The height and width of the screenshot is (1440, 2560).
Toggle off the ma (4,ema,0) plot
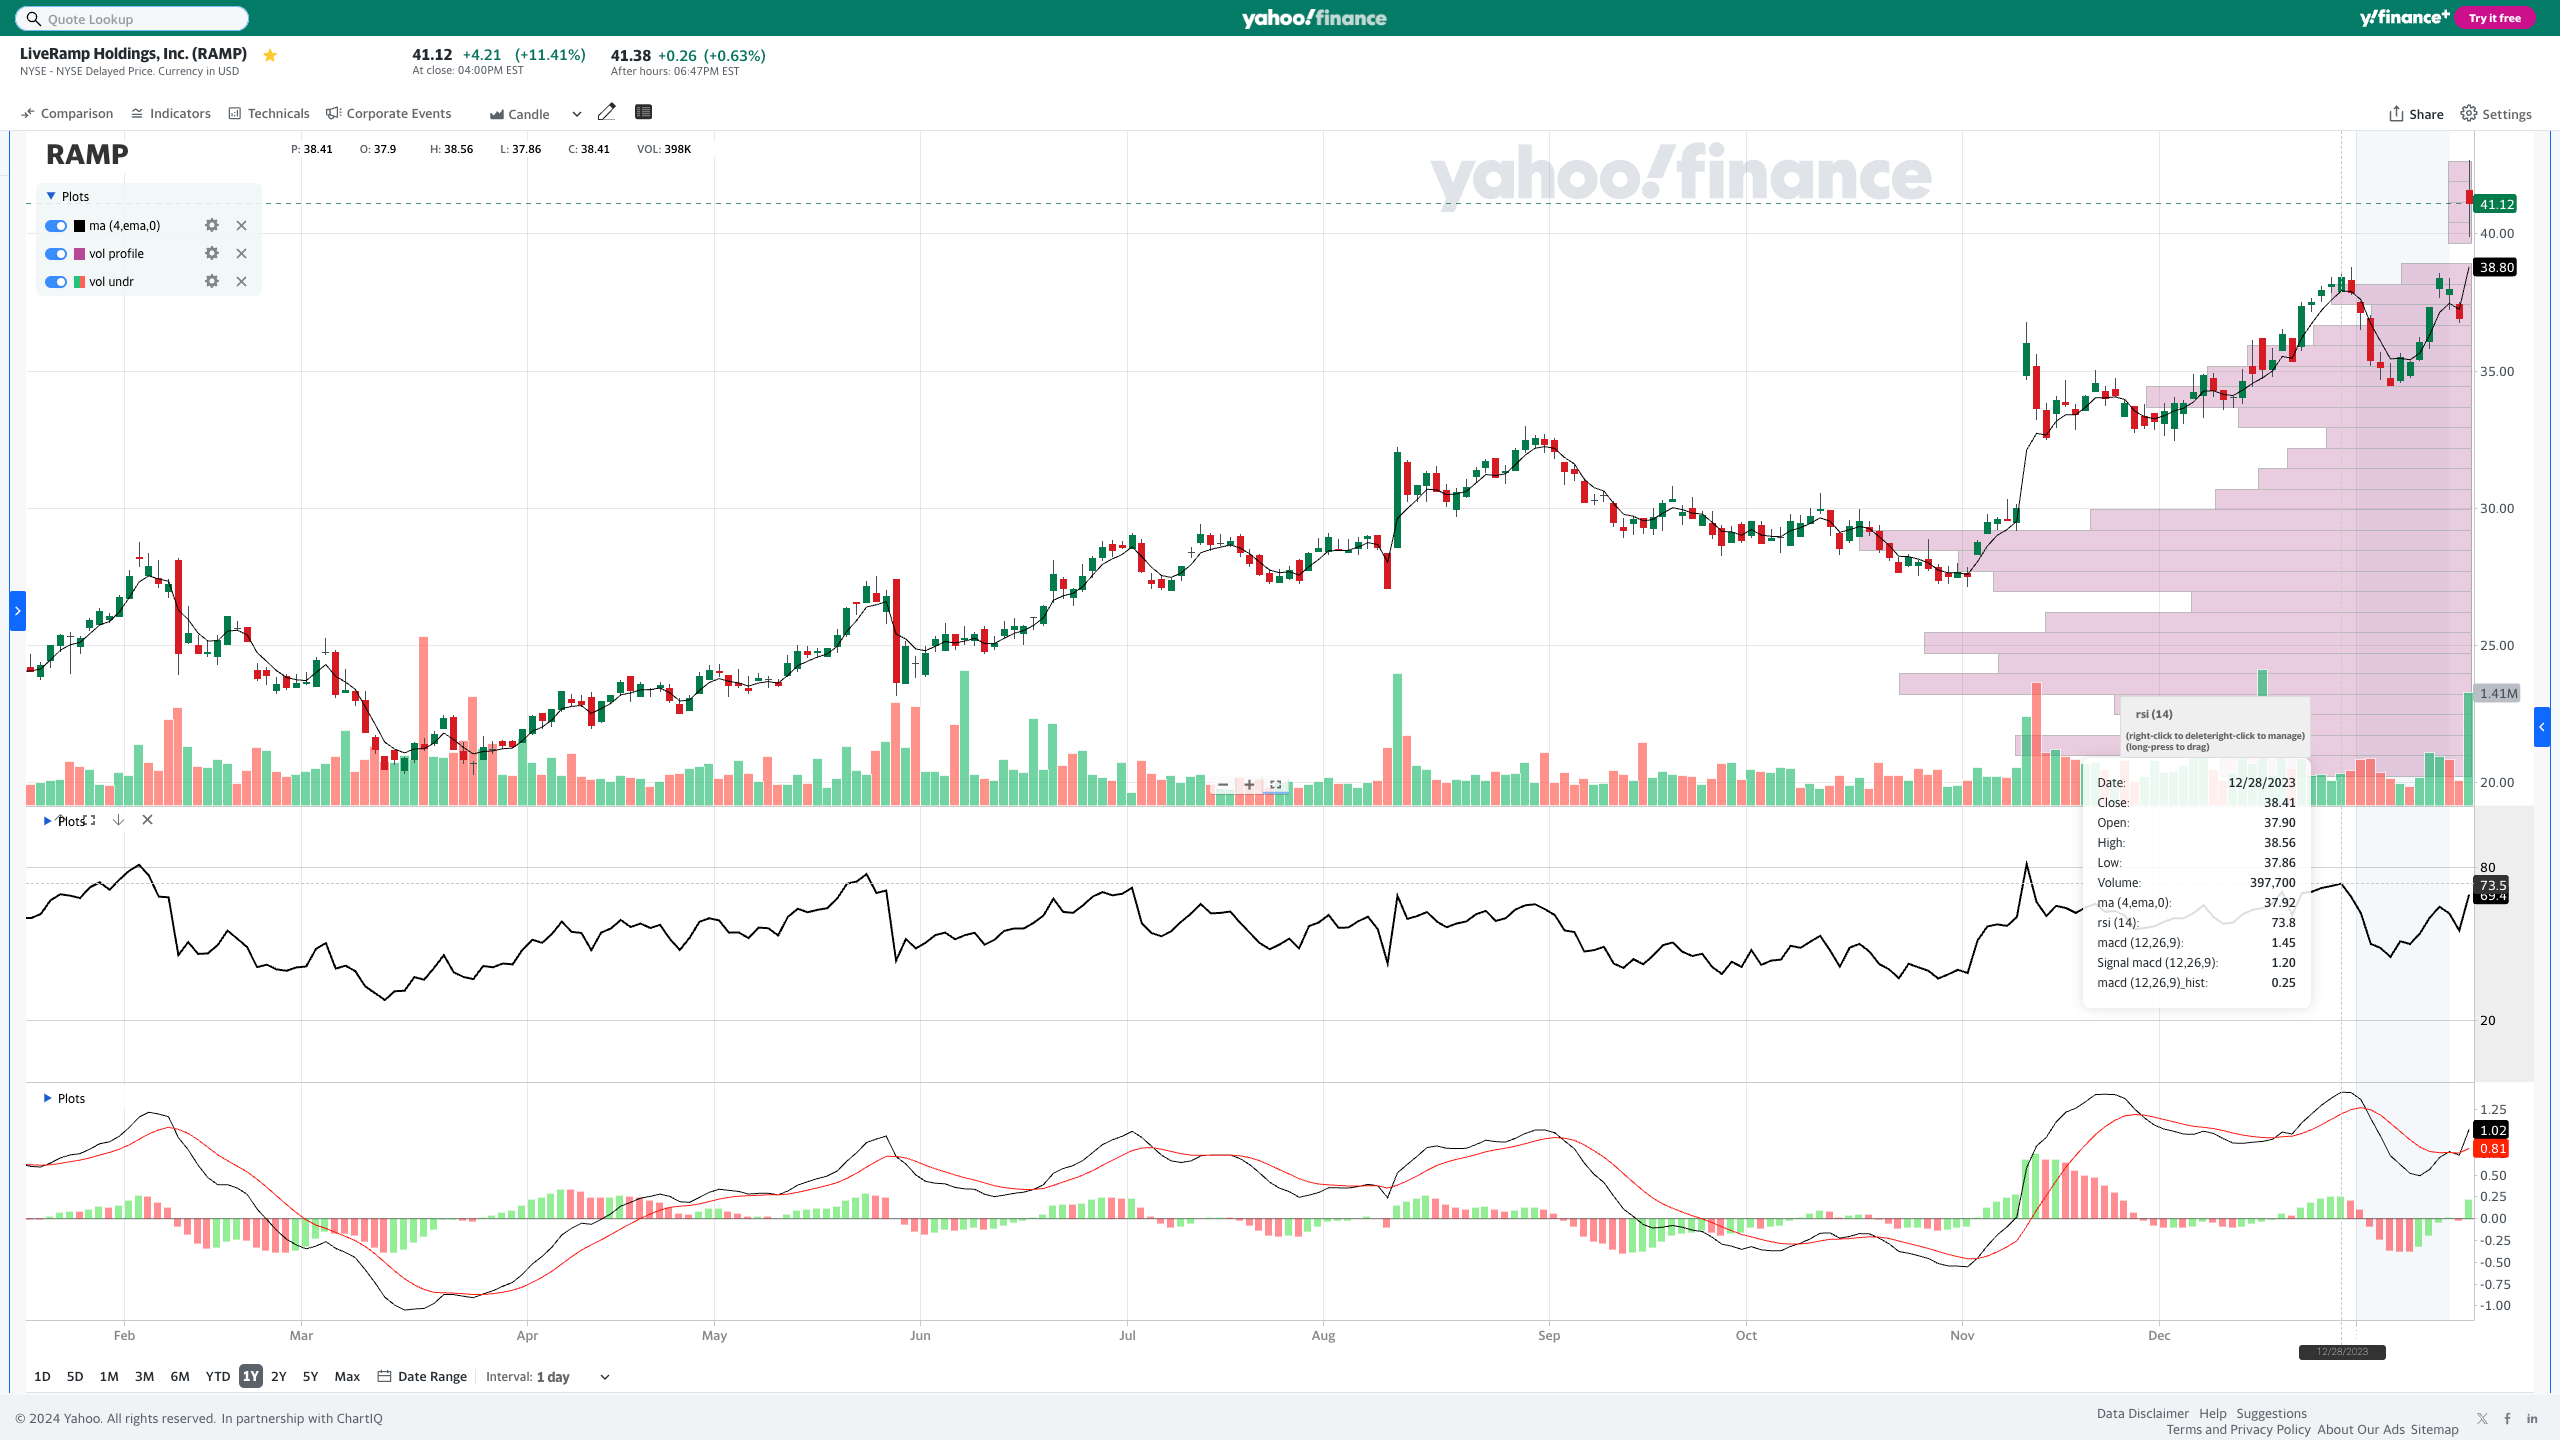pos(56,226)
